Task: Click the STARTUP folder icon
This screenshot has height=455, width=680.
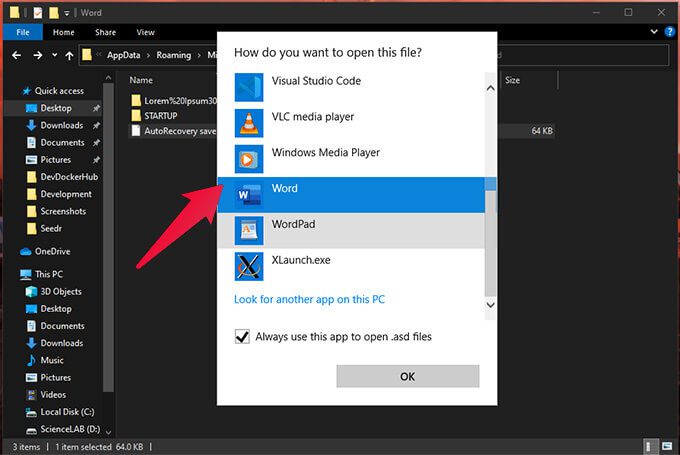Action: tap(136, 116)
